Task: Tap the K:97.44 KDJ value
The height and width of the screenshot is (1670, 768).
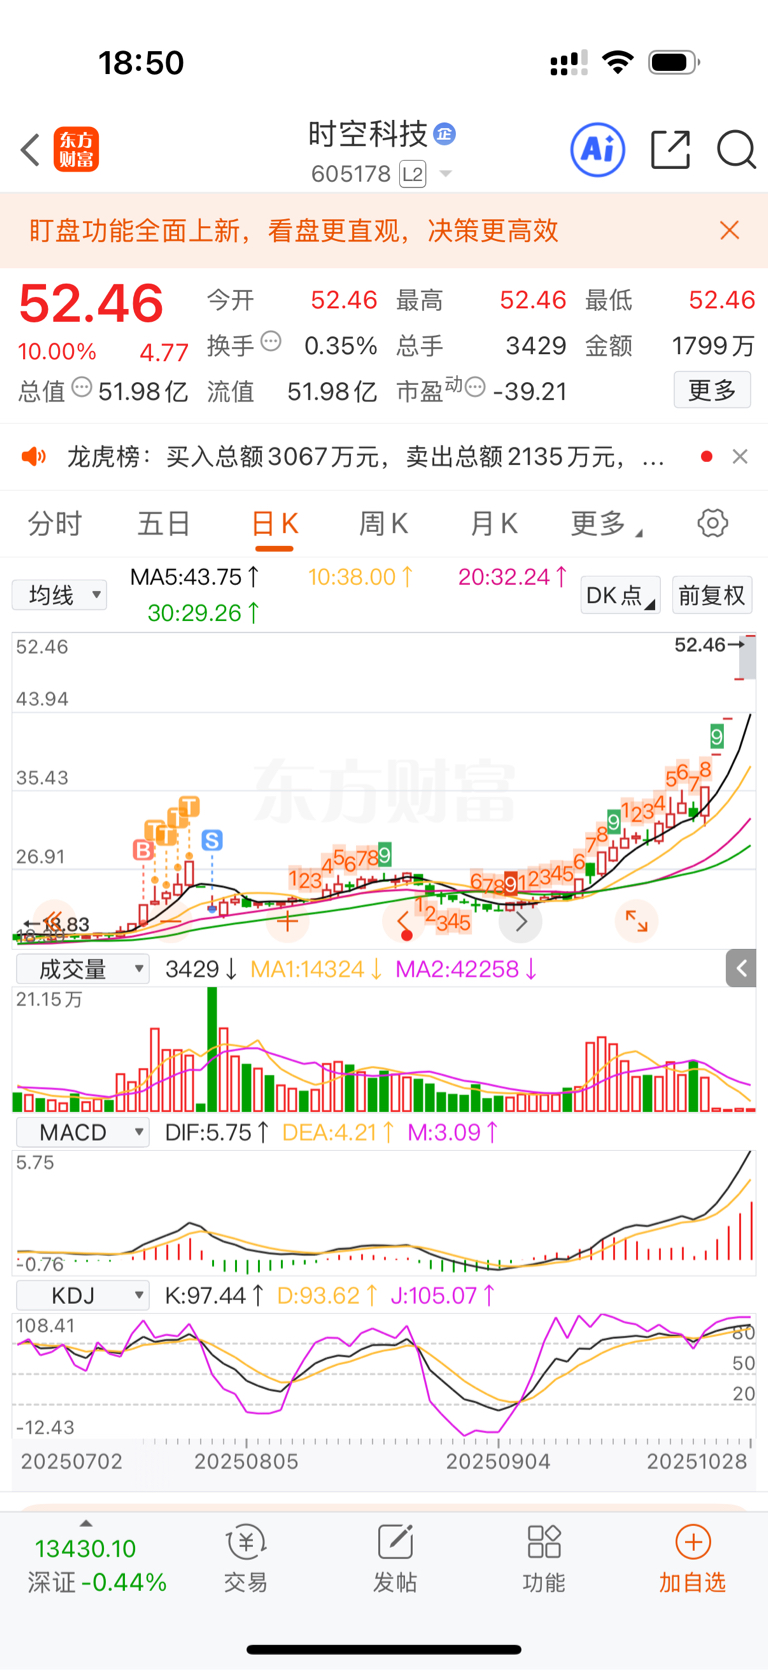Action: [213, 1295]
